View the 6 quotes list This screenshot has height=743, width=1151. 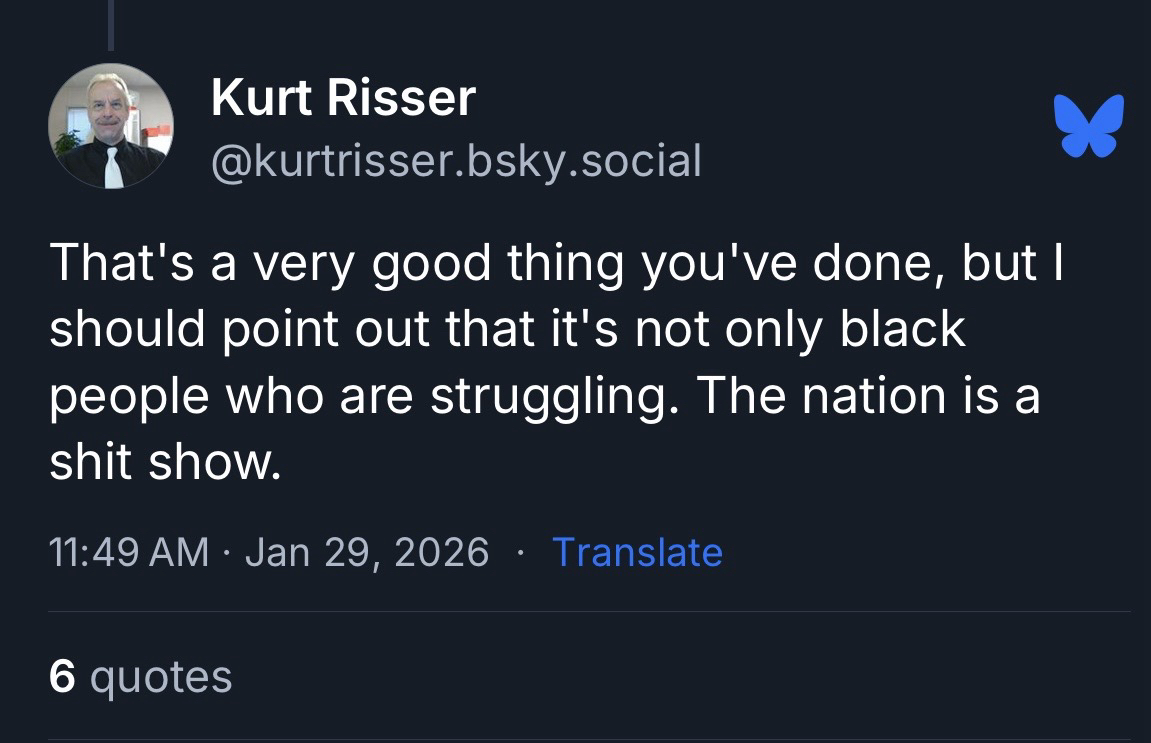140,677
